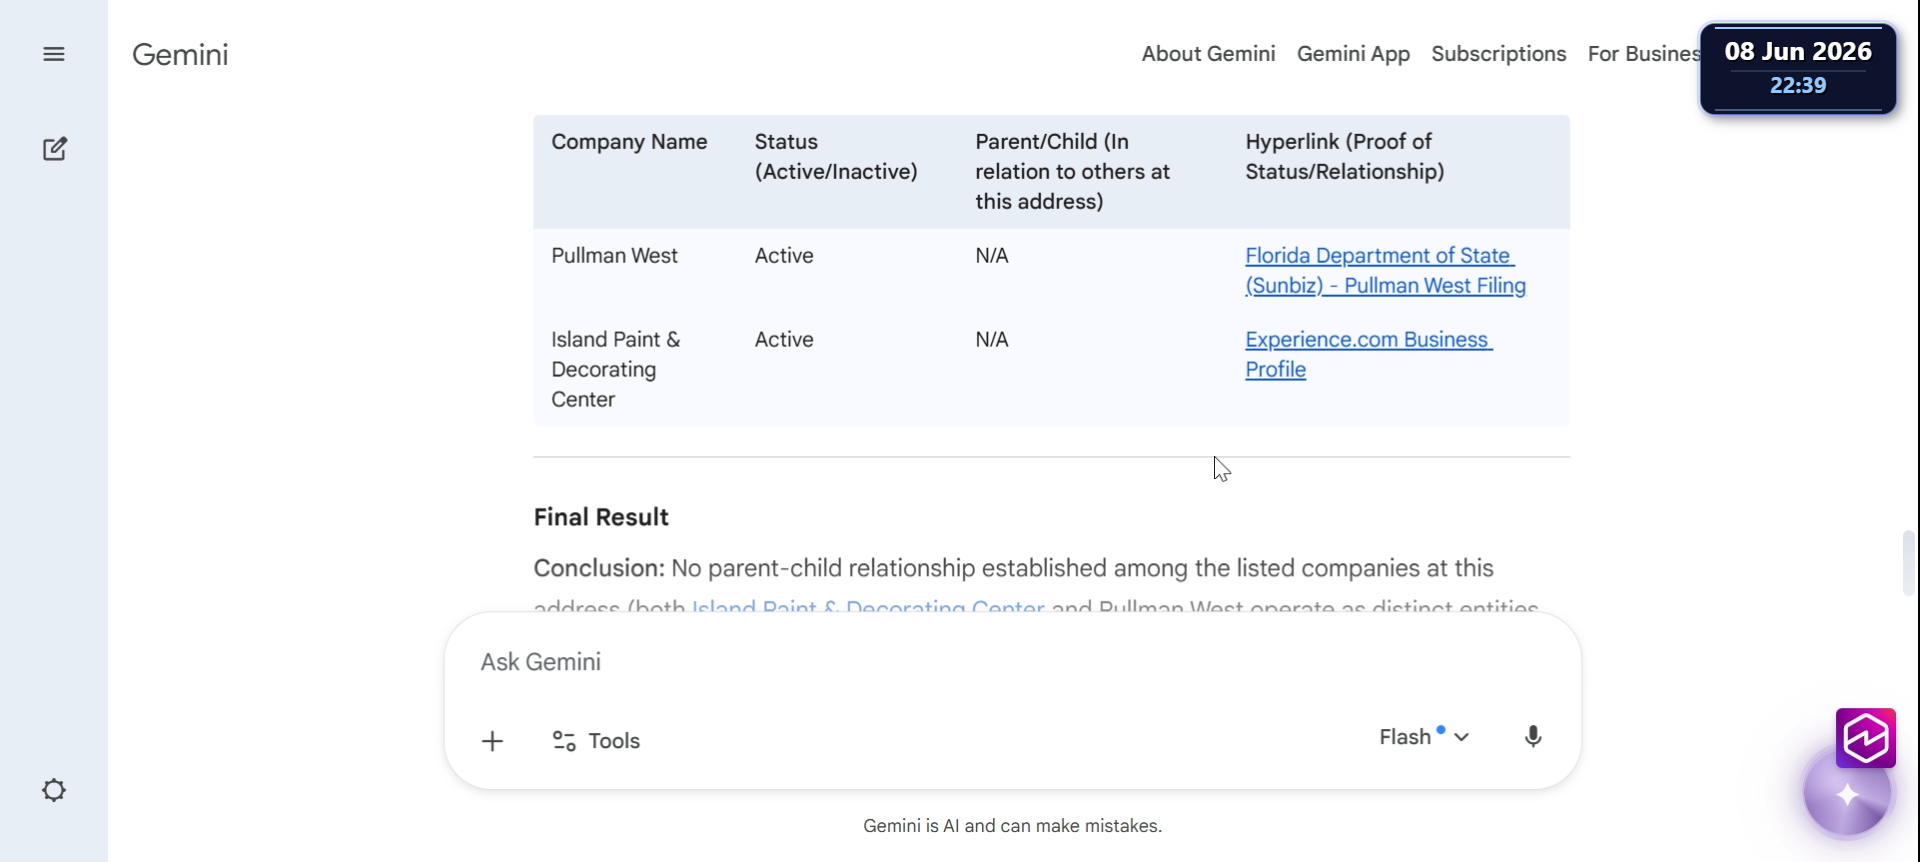Click the 'Final Result' heading
This screenshot has width=1920, height=862.
coord(601,517)
